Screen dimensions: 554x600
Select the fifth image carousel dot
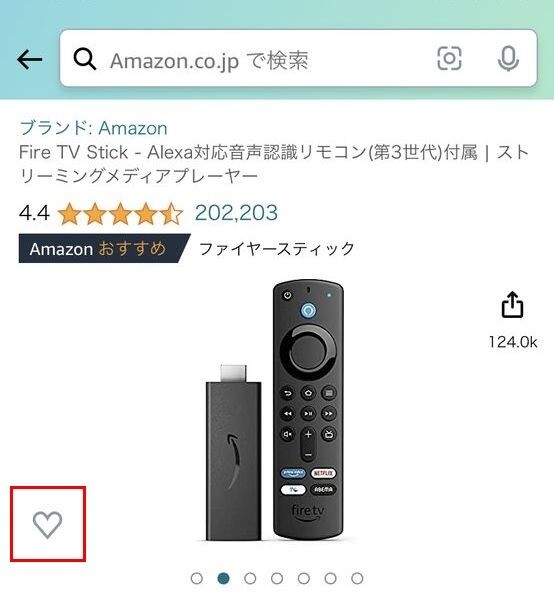tap(304, 578)
